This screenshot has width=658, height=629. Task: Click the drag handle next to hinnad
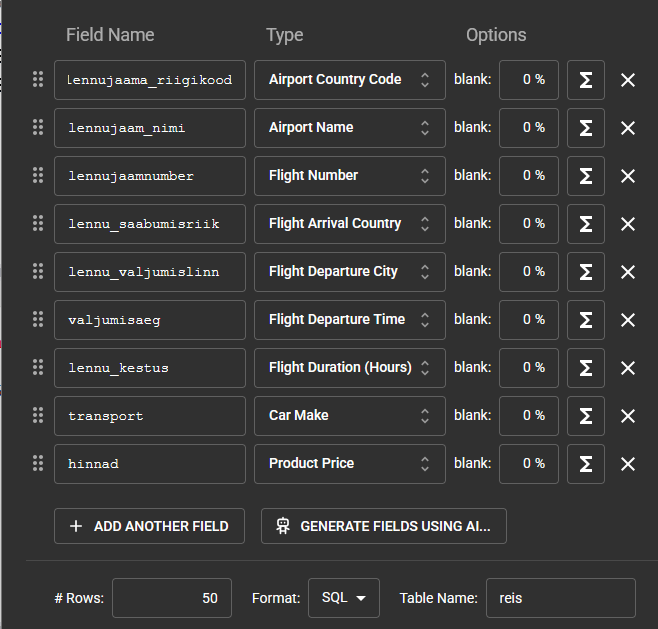coord(38,464)
